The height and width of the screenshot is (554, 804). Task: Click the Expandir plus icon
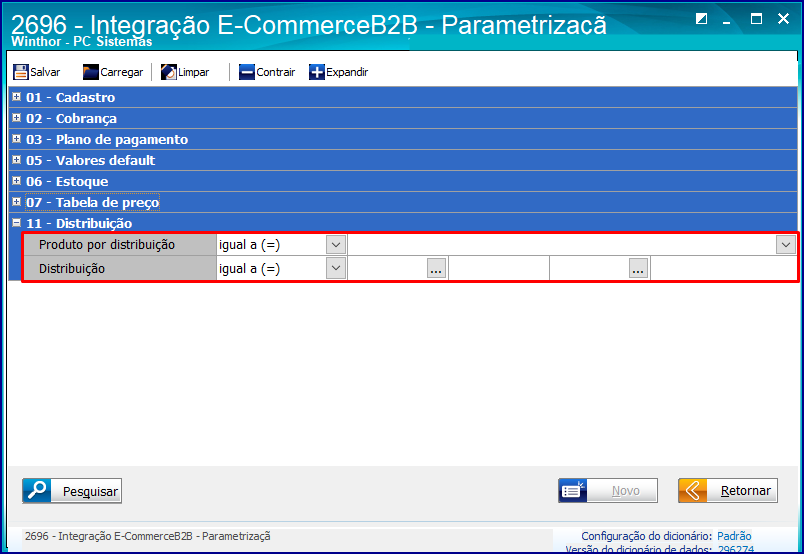point(317,72)
